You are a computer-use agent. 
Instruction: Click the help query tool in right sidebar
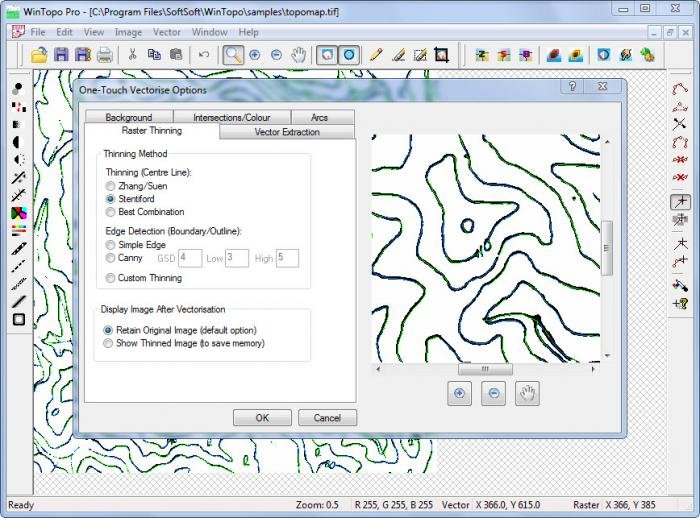[680, 304]
